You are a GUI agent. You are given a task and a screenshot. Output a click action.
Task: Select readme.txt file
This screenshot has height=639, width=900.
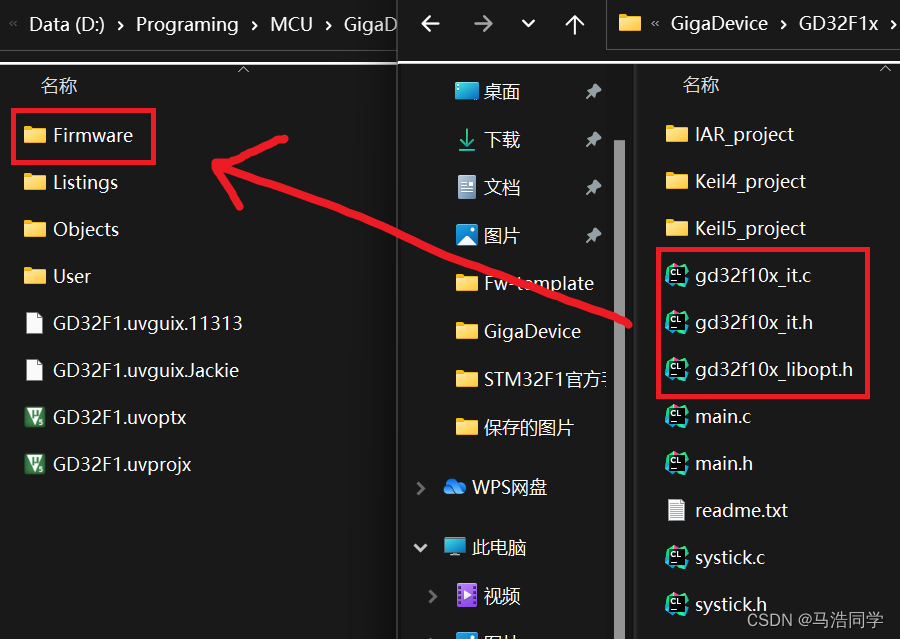(727, 511)
